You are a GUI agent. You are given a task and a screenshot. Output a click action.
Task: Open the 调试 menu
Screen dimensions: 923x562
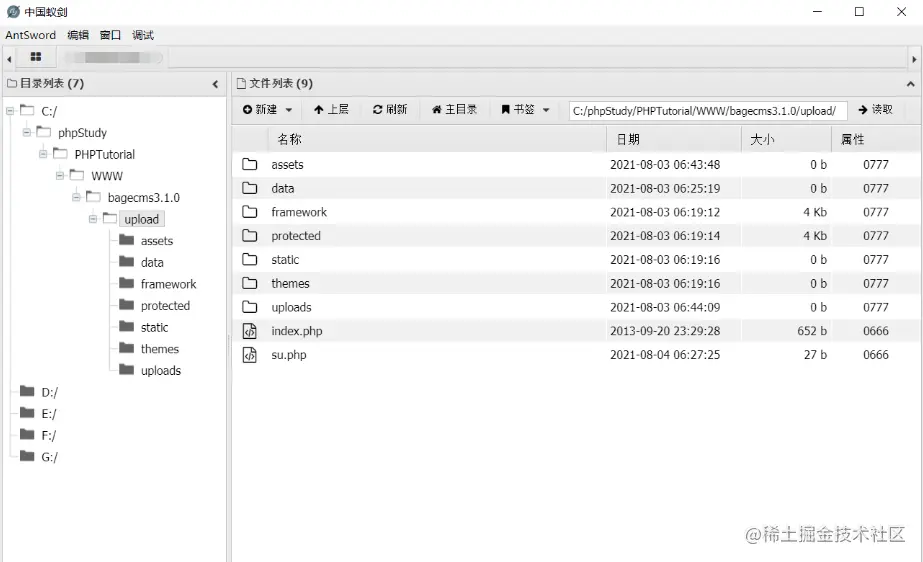(x=142, y=35)
